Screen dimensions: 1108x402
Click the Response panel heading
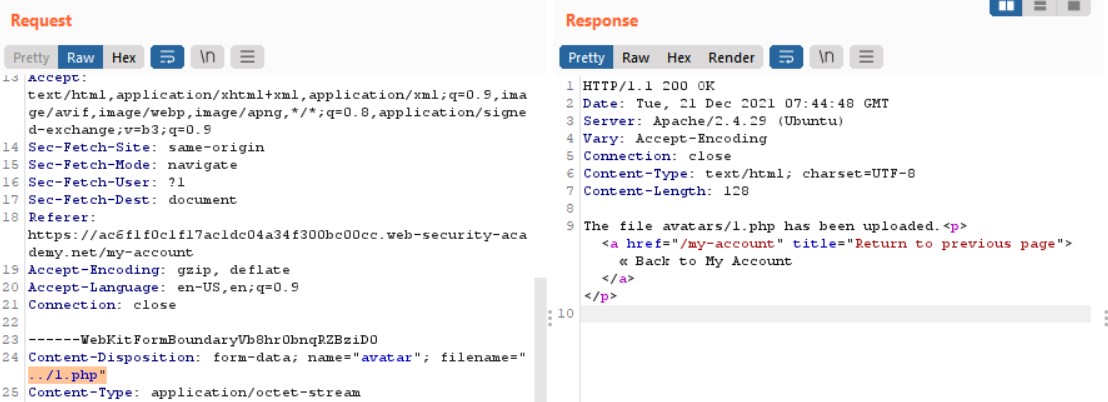(x=602, y=20)
